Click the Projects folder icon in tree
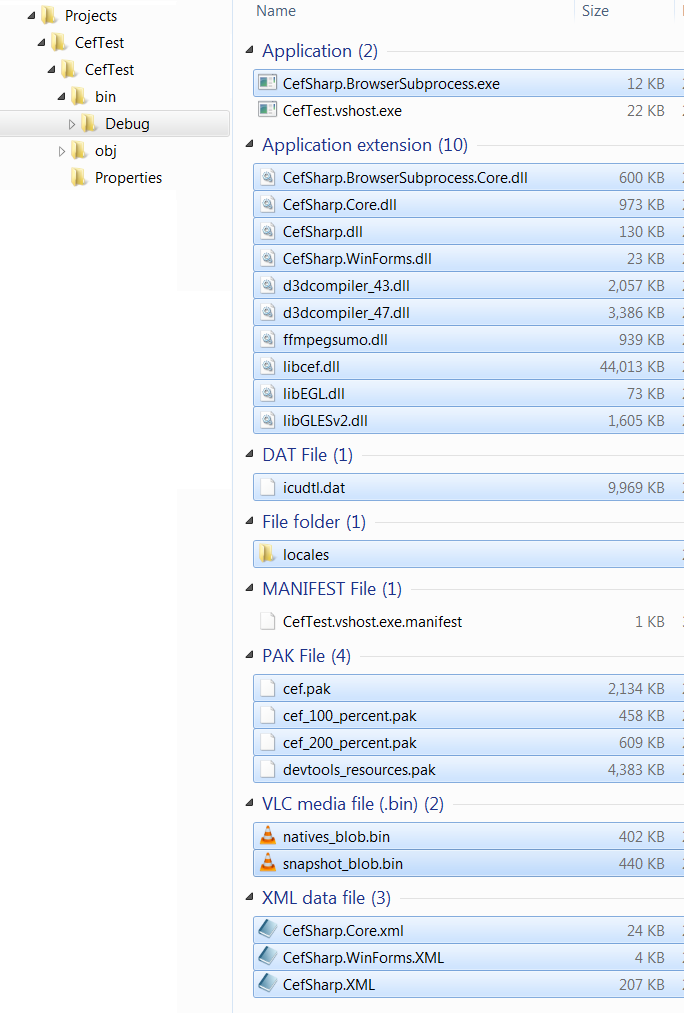Image resolution: width=684 pixels, height=1013 pixels. pyautogui.click(x=49, y=16)
